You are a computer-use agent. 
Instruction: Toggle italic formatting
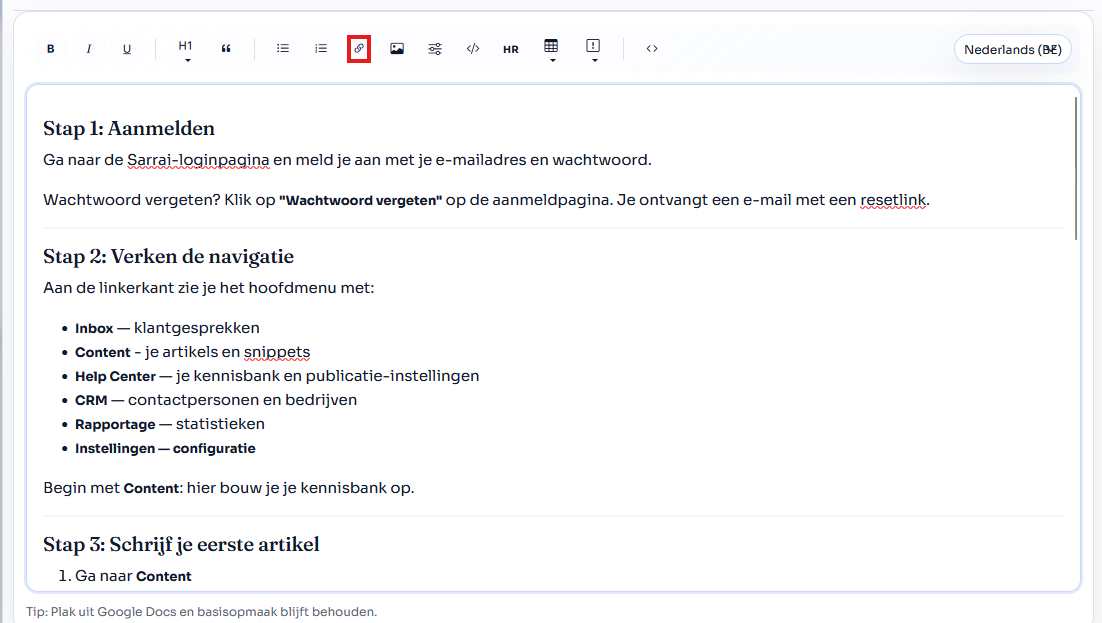(x=88, y=47)
